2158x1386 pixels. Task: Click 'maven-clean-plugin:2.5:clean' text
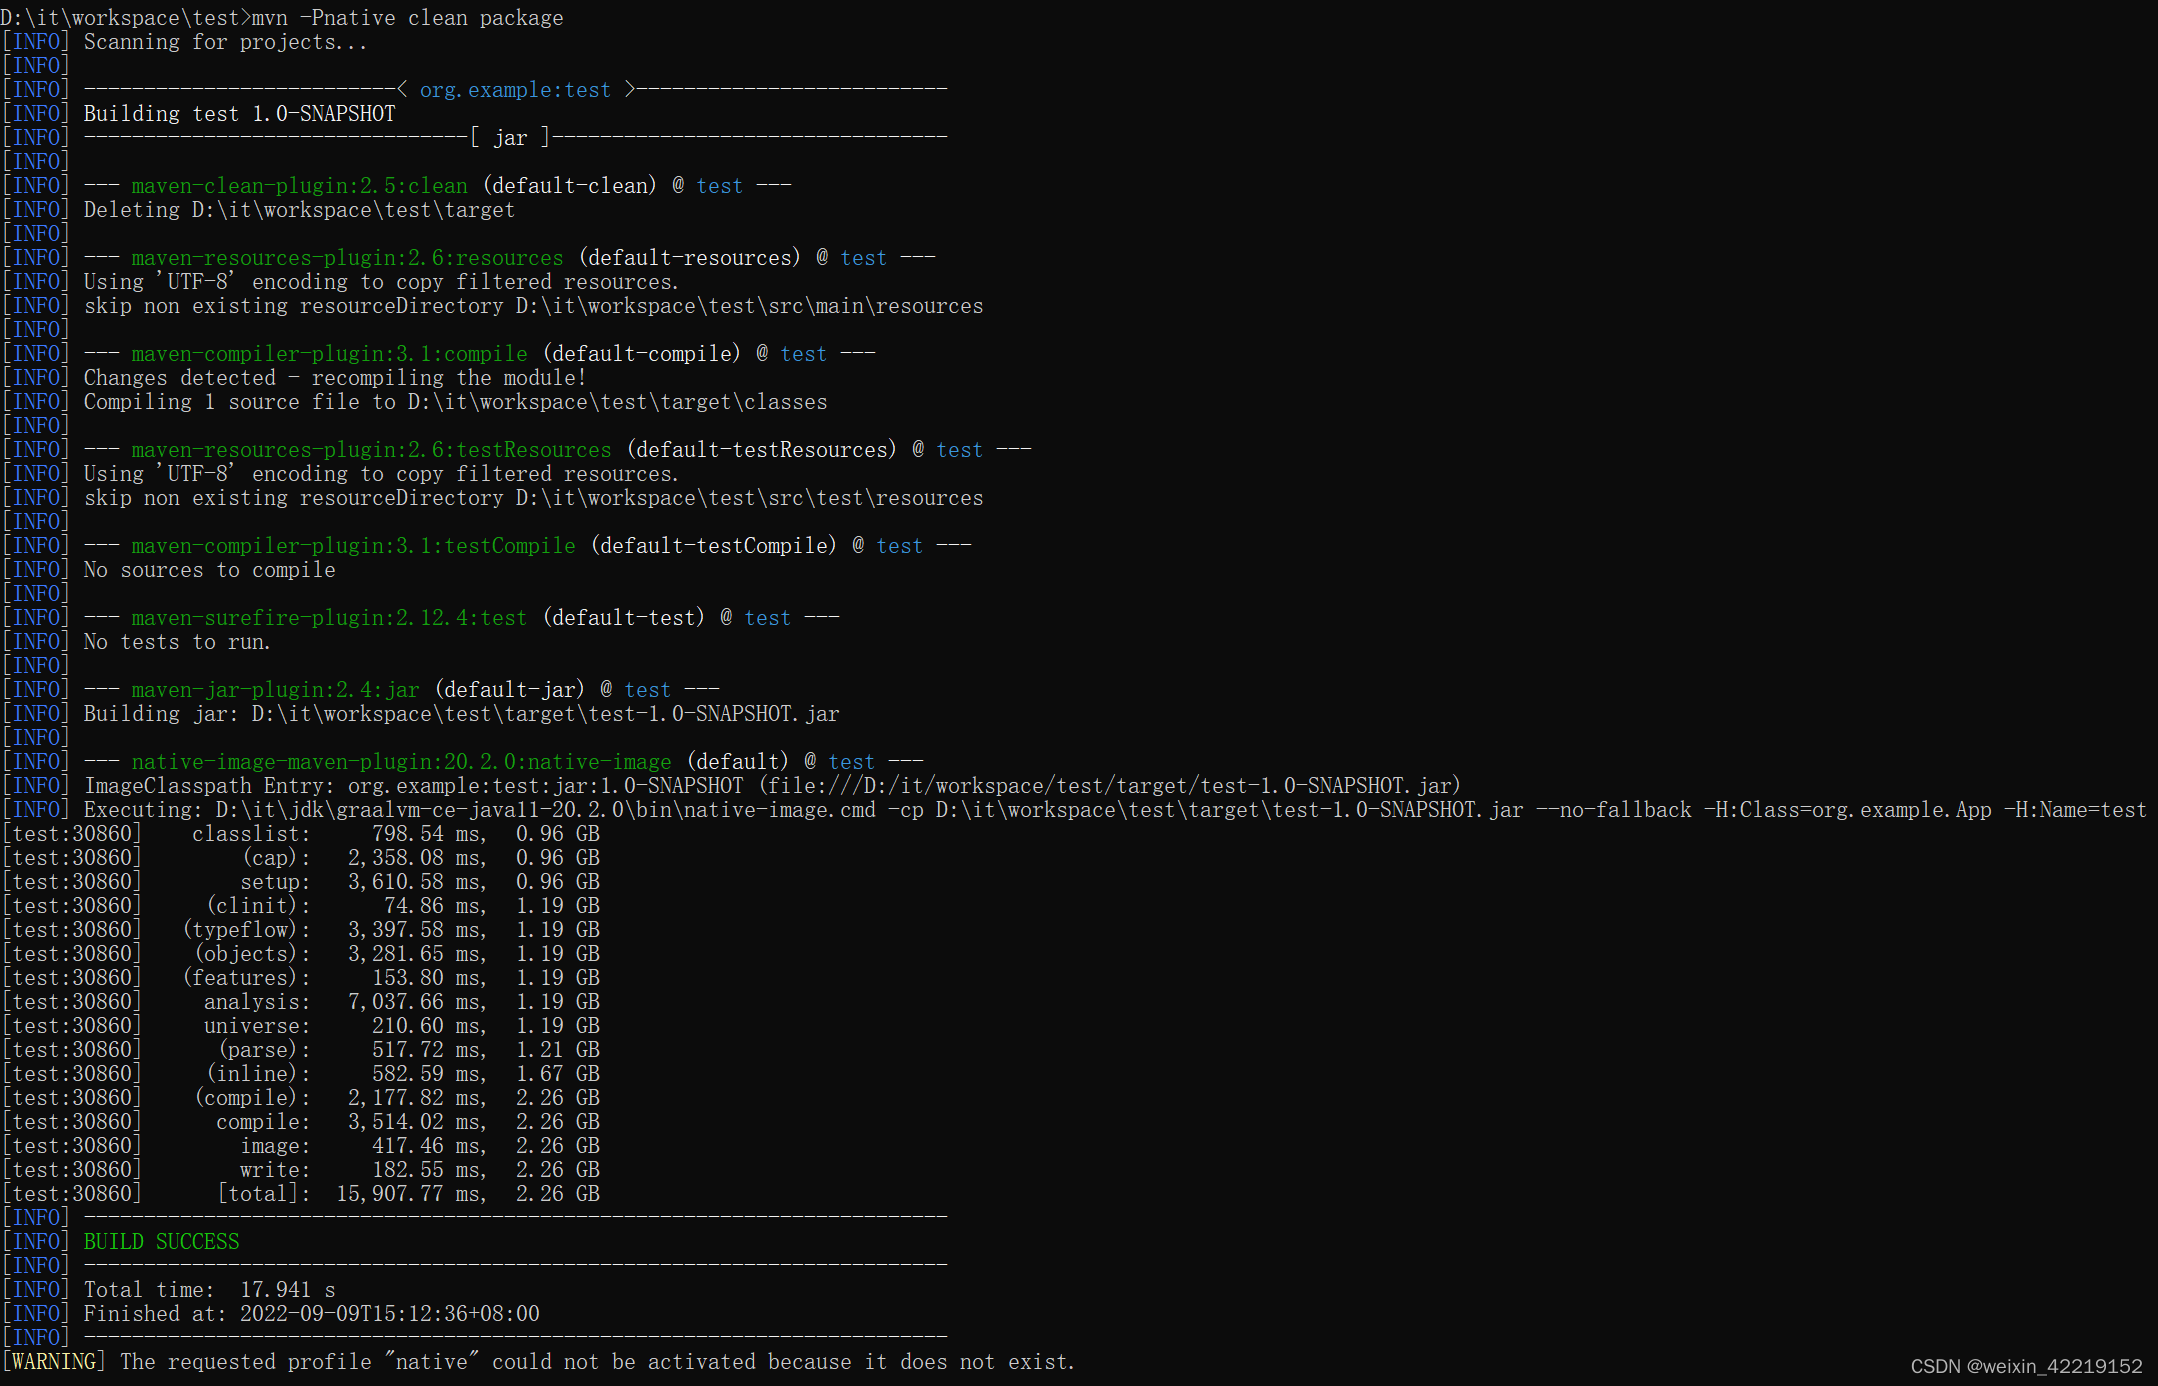point(299,186)
